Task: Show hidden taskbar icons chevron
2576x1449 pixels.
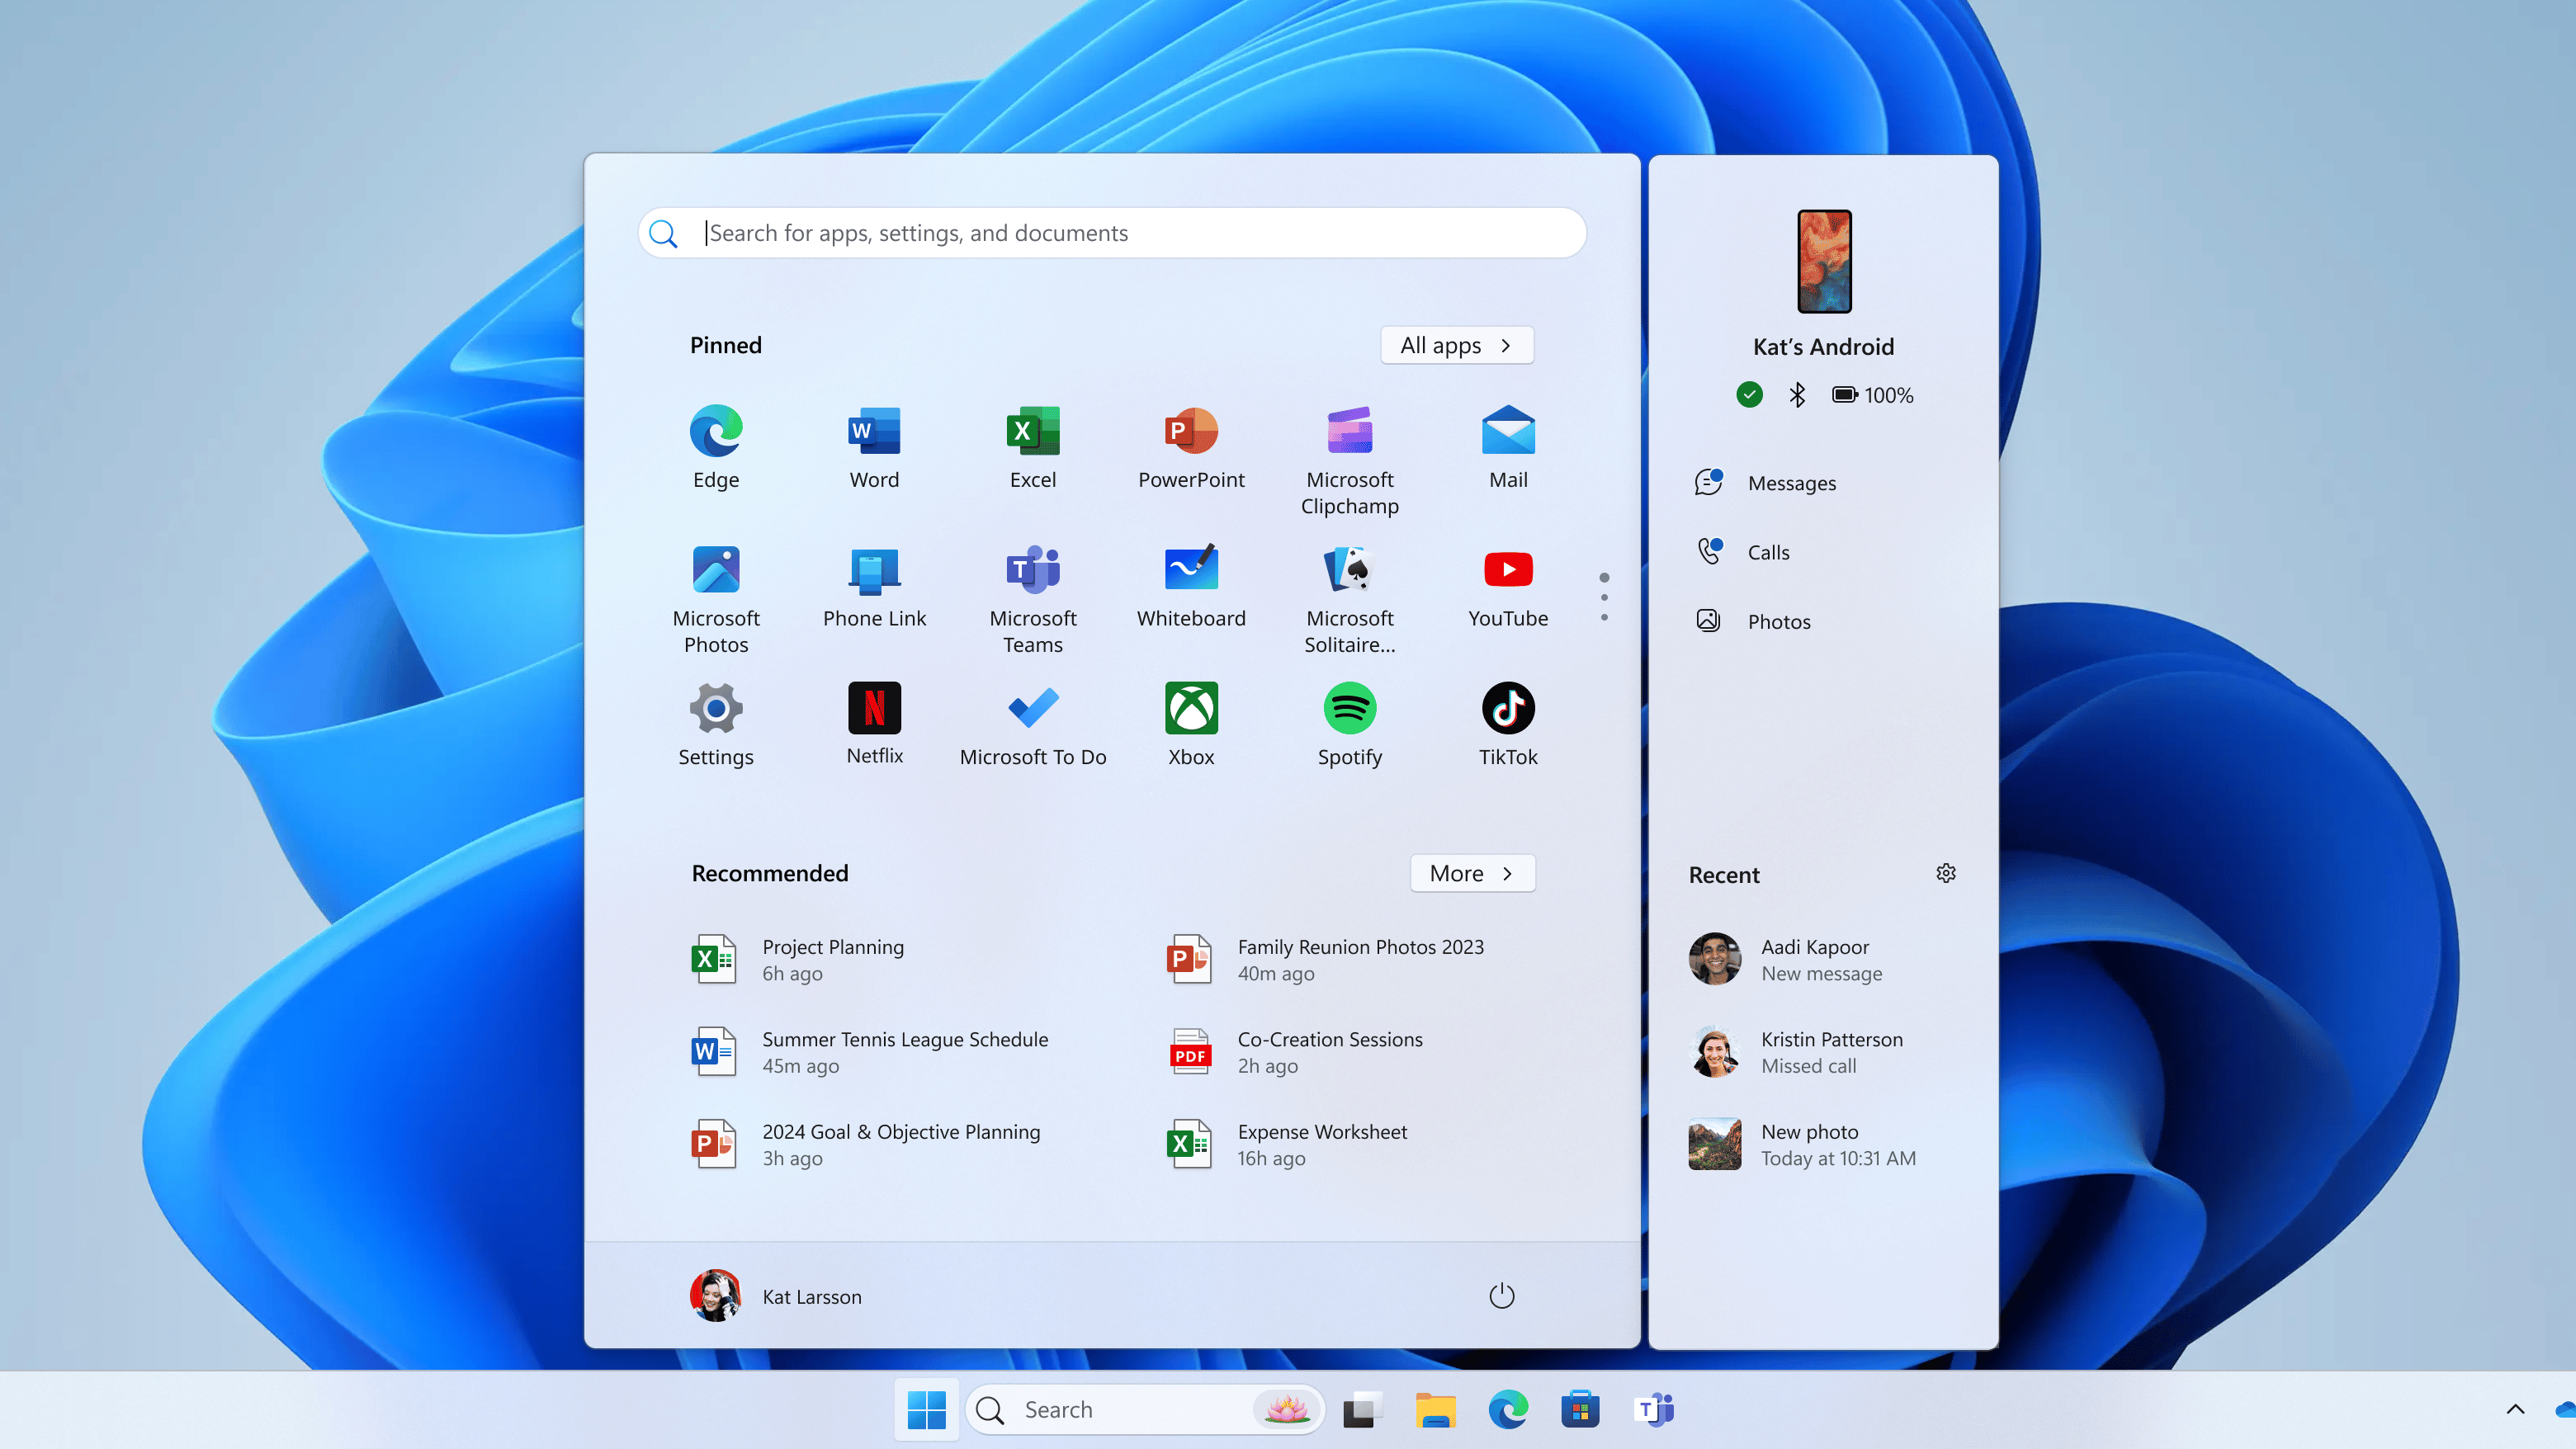Action: (2517, 1408)
